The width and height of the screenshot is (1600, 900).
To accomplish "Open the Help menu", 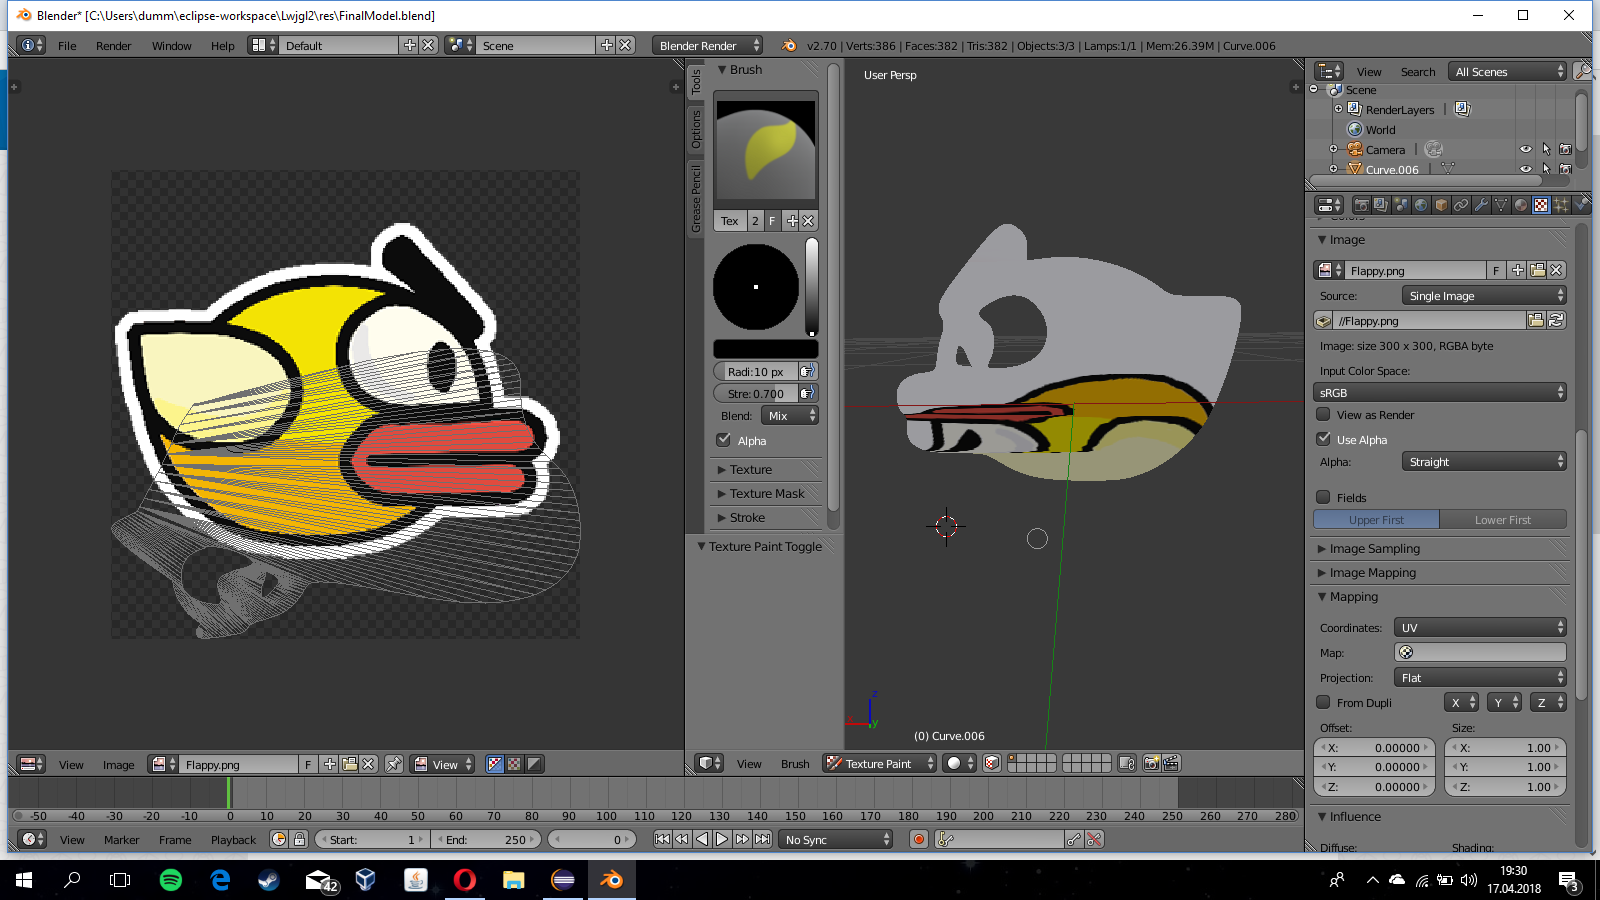I will (x=223, y=46).
